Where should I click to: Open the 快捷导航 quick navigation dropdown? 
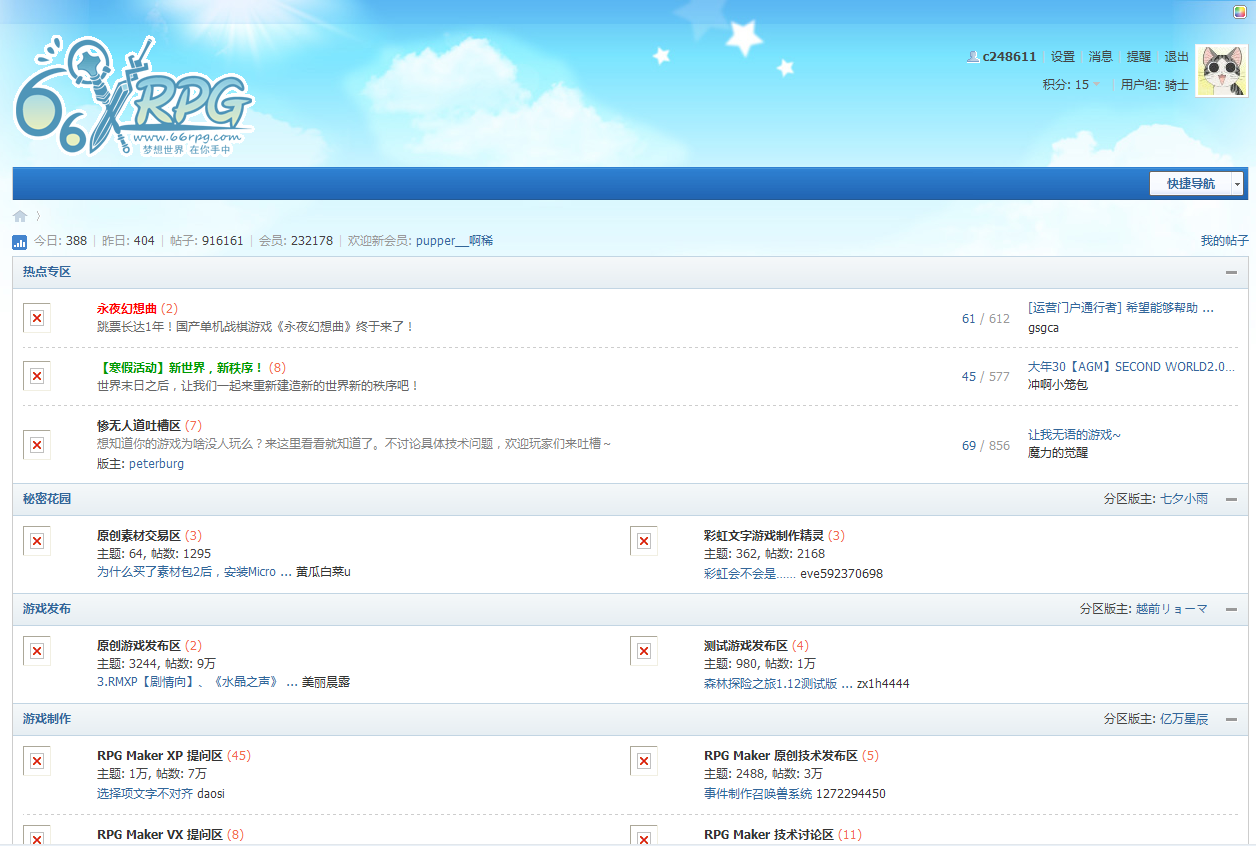pos(1197,184)
